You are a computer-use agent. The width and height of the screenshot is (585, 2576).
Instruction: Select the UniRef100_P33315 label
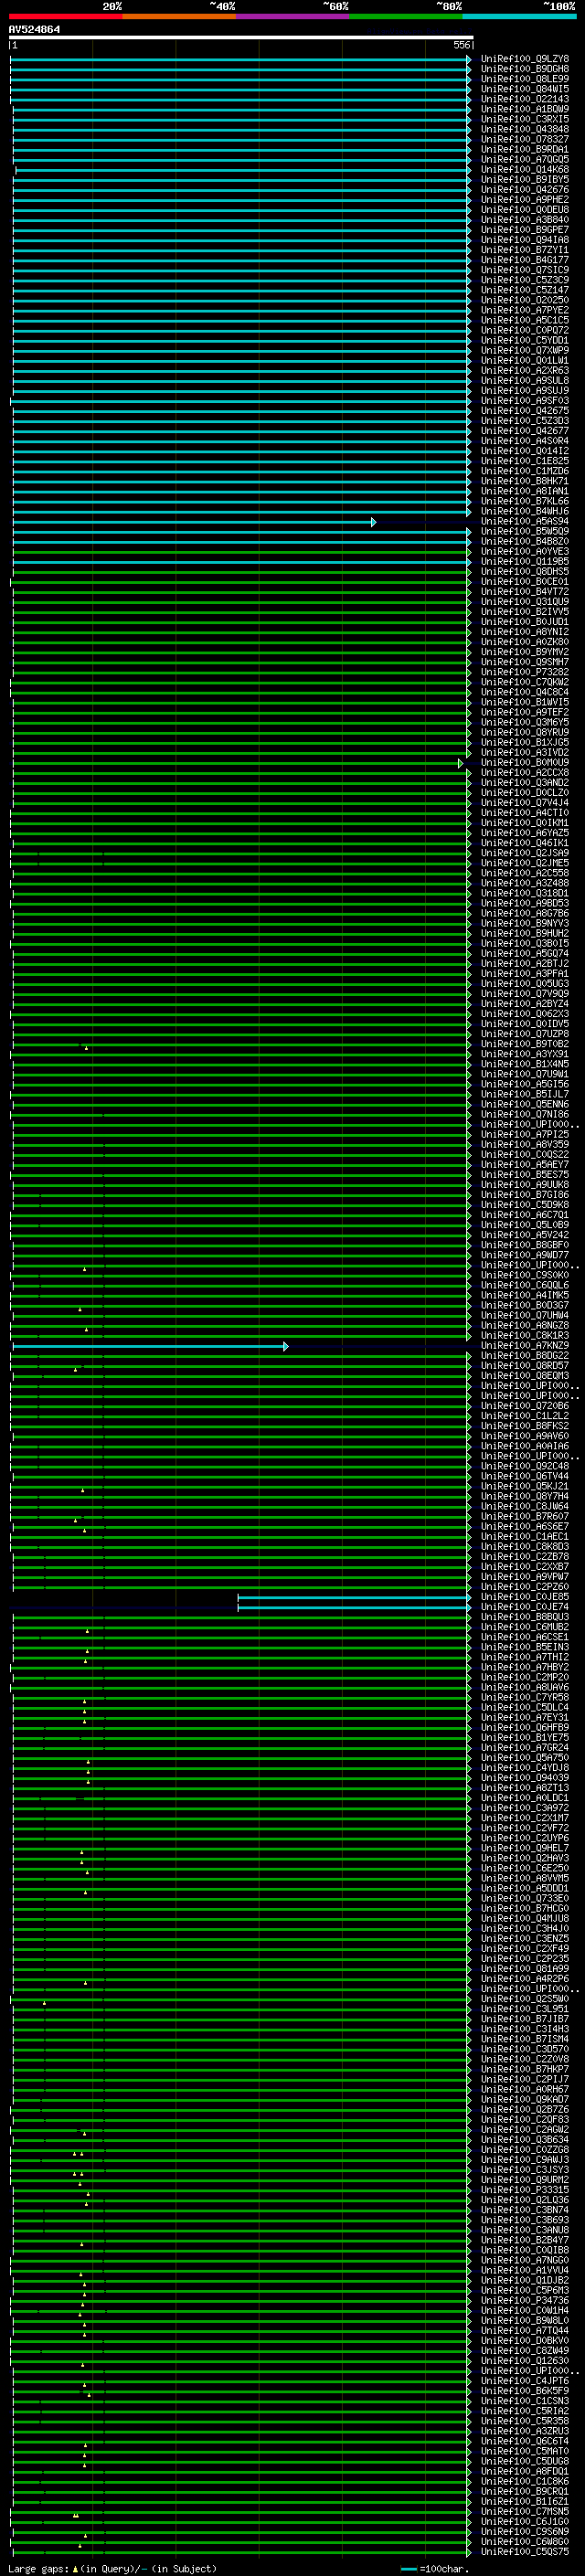click(524, 2189)
